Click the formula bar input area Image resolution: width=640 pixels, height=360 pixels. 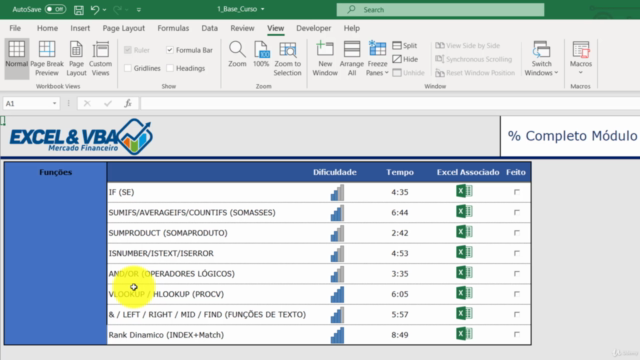[390, 103]
